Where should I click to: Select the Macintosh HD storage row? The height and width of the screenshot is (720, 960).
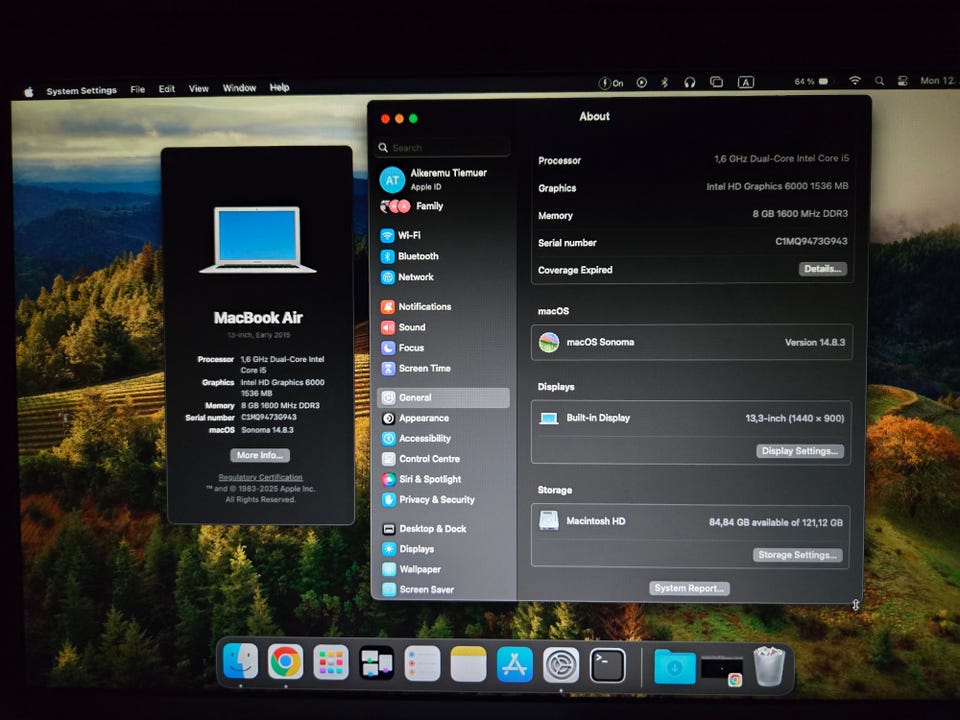tap(691, 522)
